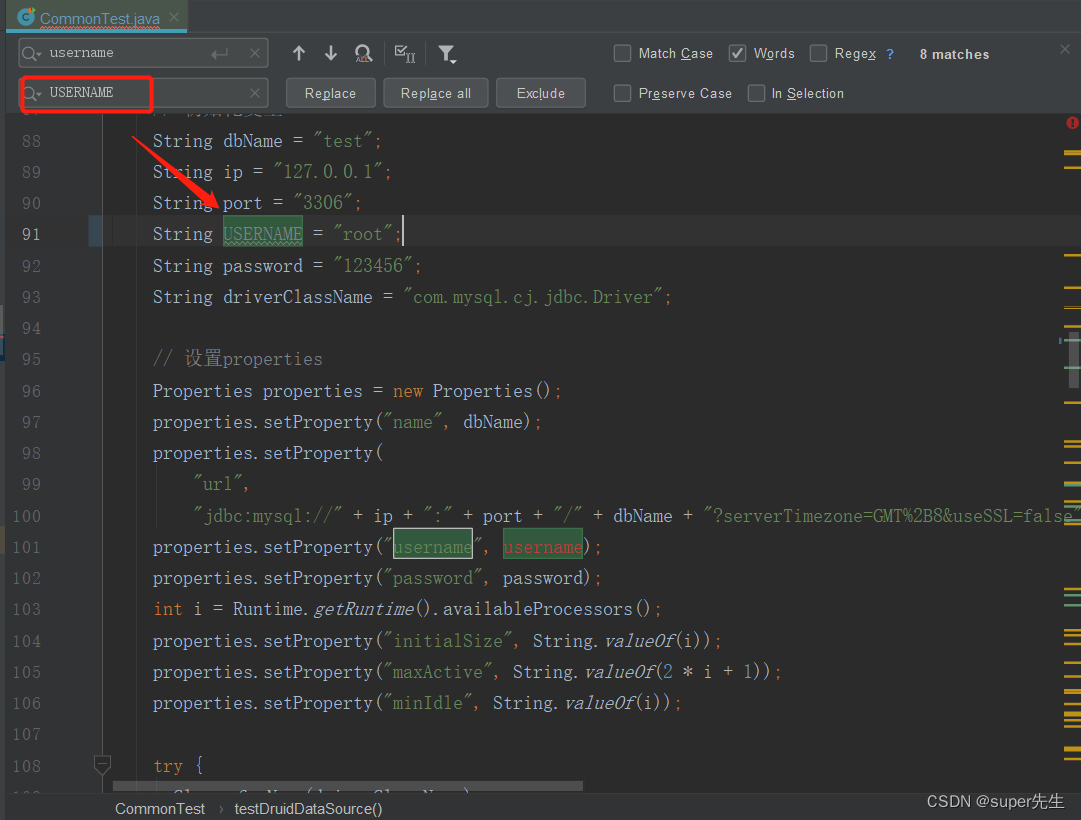1081x820 pixels.
Task: Enable the Regex checkbox
Action: coord(818,53)
